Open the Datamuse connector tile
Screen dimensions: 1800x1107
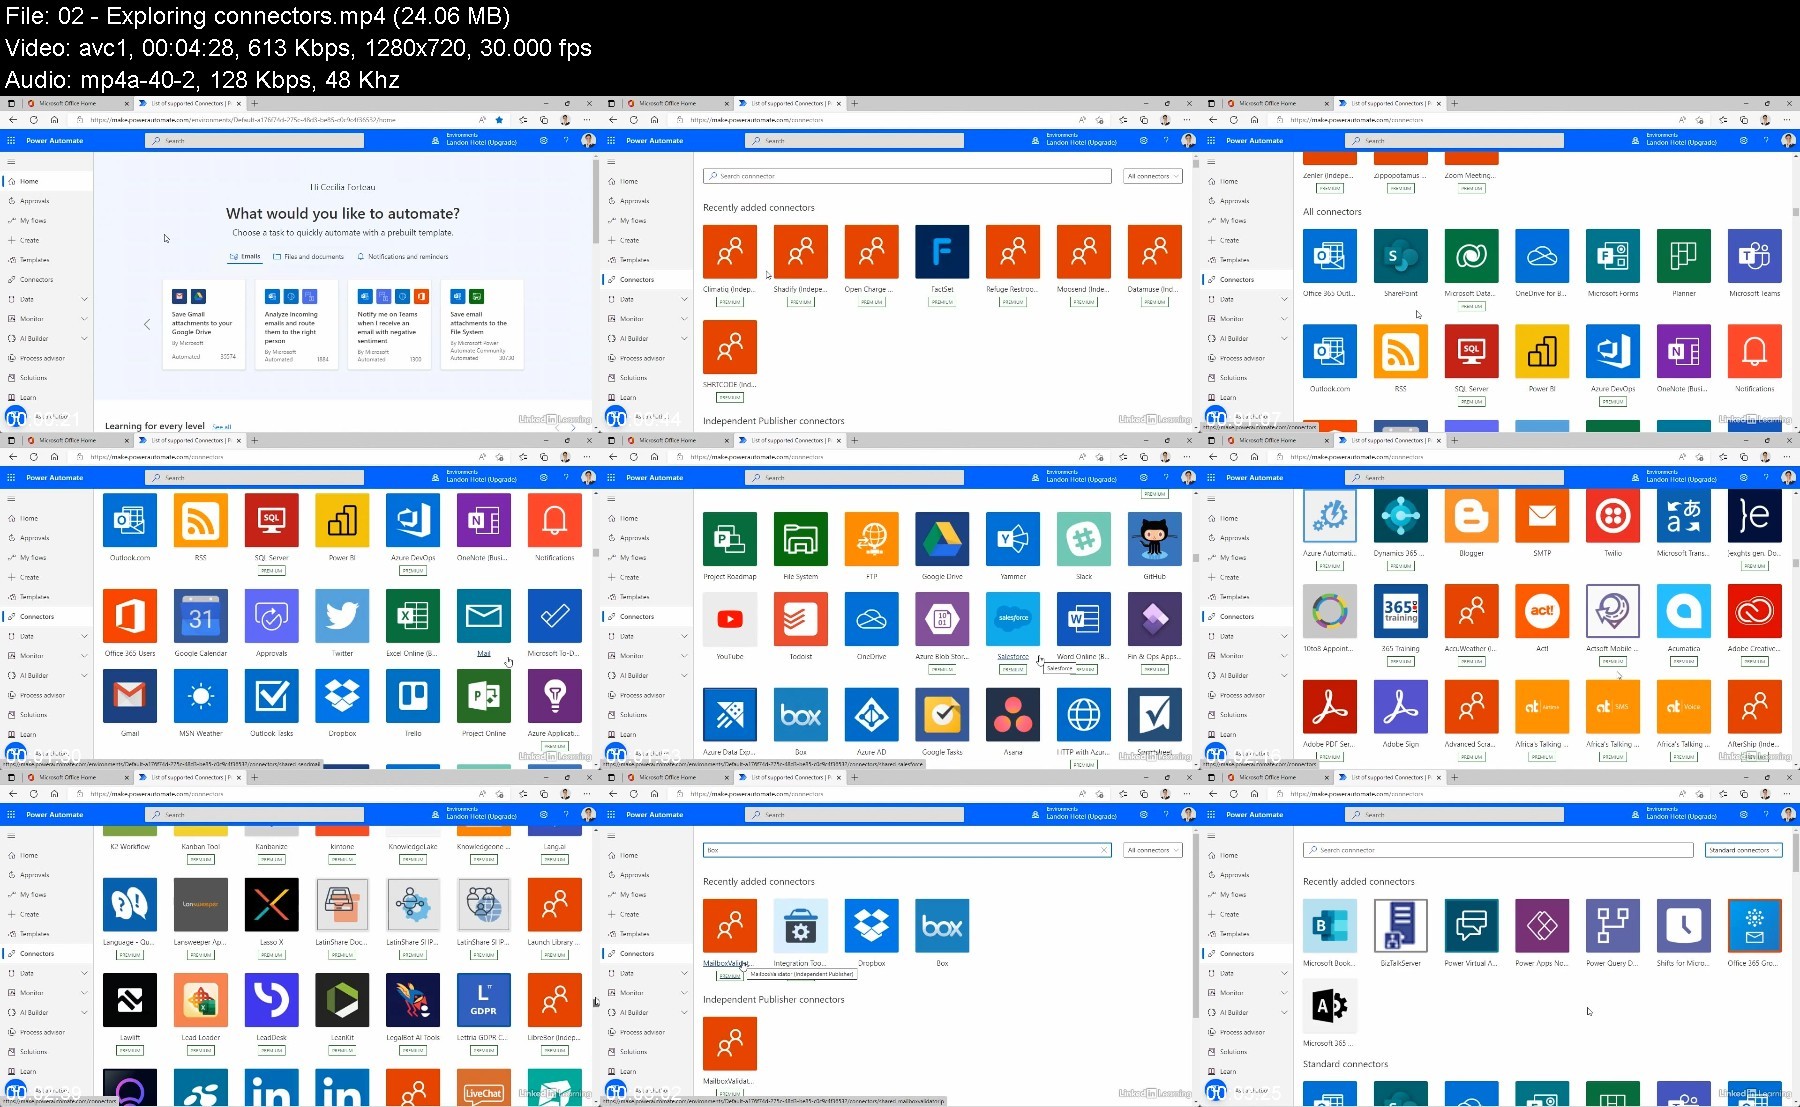(x=1155, y=252)
